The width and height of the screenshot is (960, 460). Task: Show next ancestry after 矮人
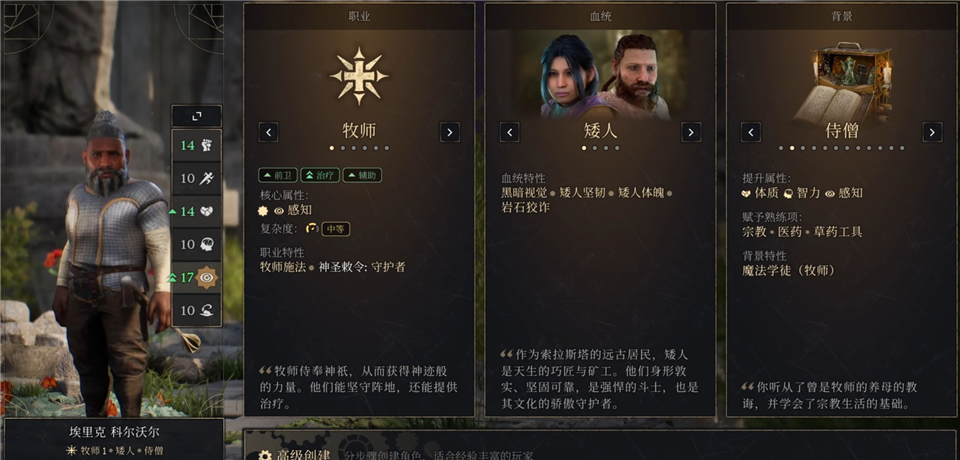[691, 132]
